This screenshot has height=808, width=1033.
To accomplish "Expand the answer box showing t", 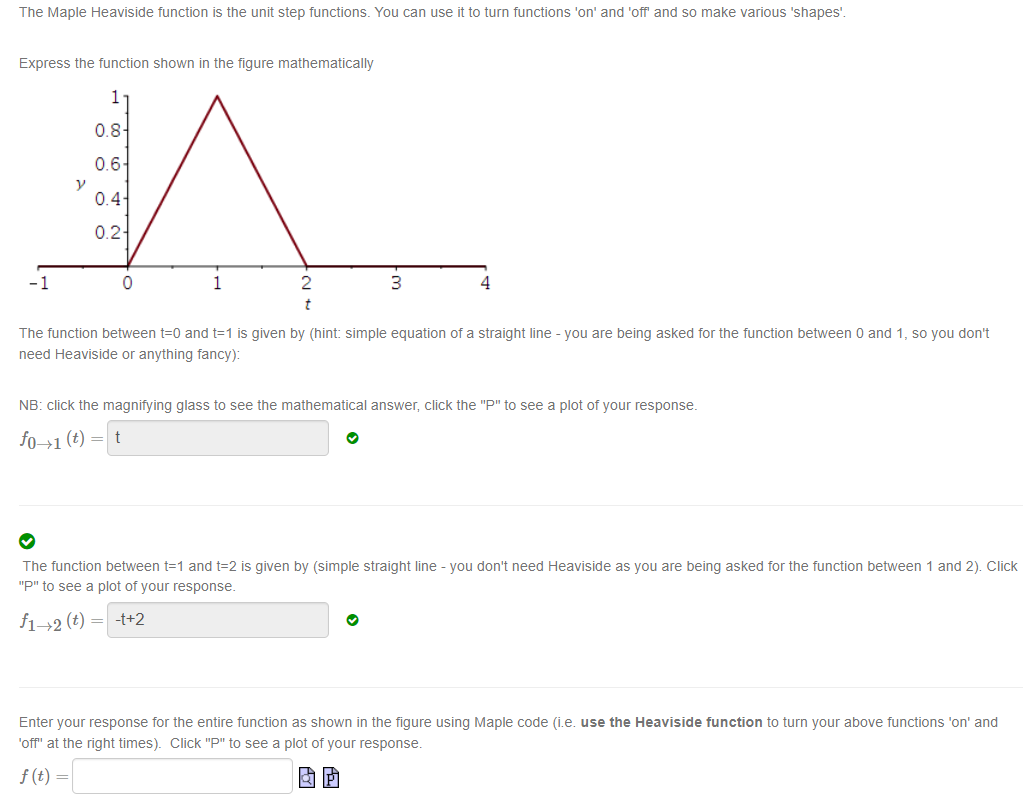I will point(217,437).
